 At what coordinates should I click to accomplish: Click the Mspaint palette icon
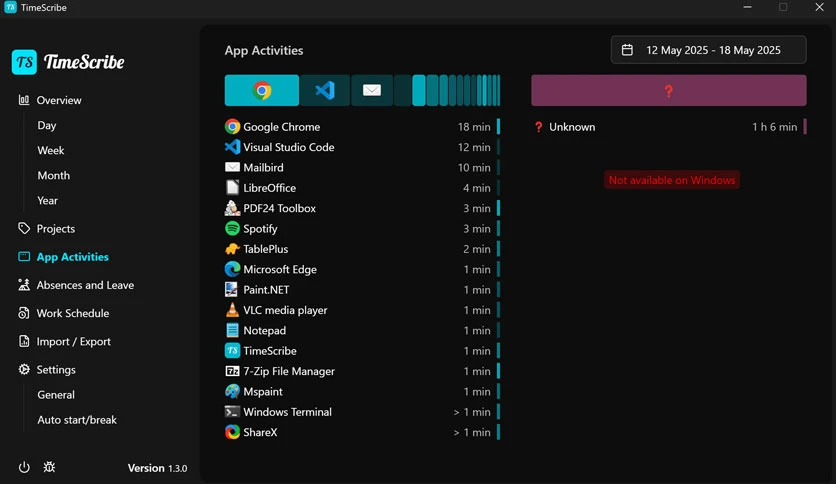[x=232, y=391]
